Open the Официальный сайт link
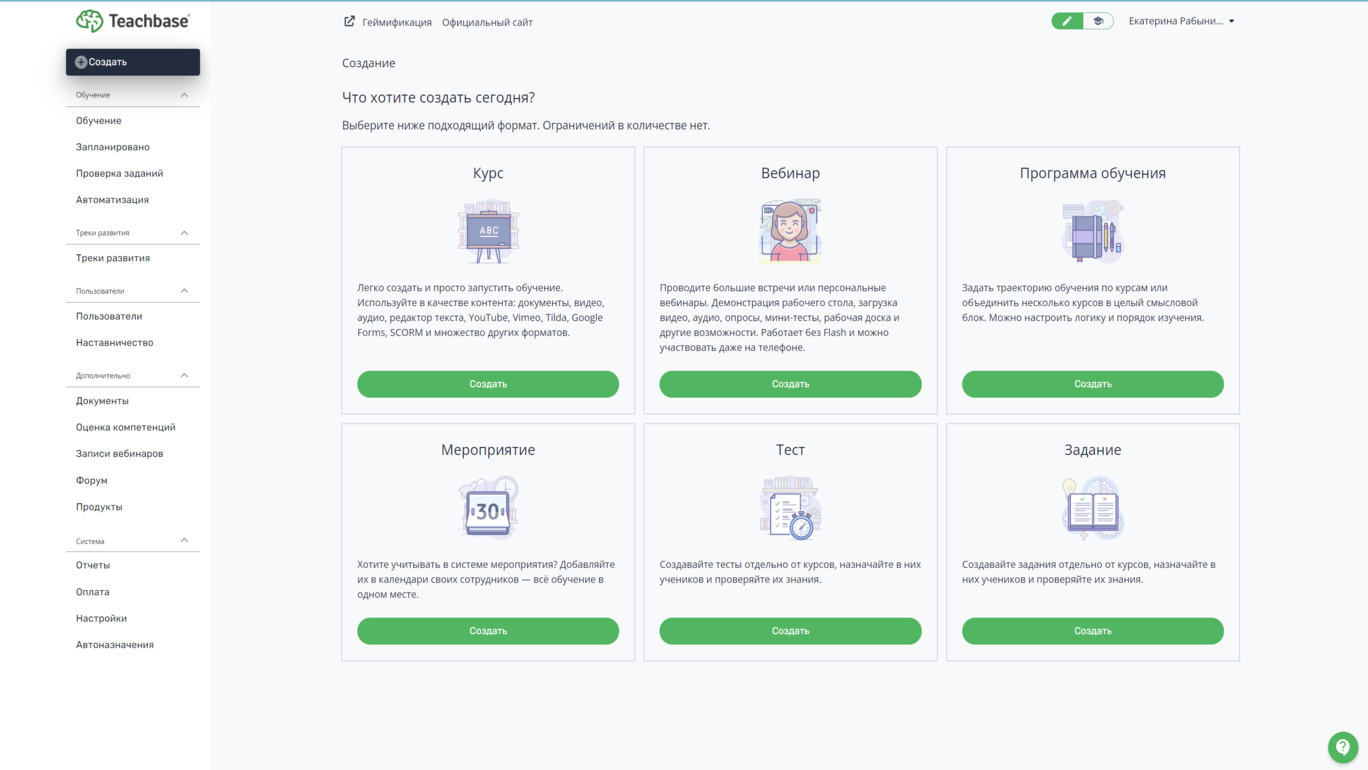Image resolution: width=1368 pixels, height=770 pixels. [487, 22]
